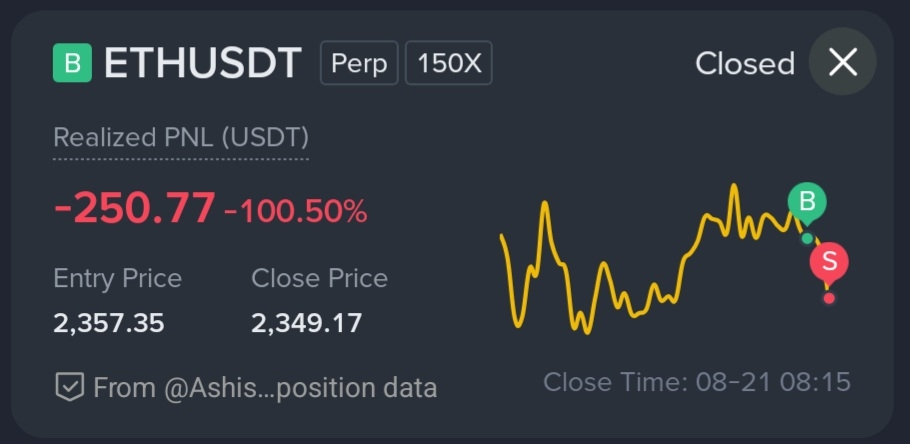The height and width of the screenshot is (444, 910).
Task: Click the Entry Price label
Action: pyautogui.click(x=118, y=279)
